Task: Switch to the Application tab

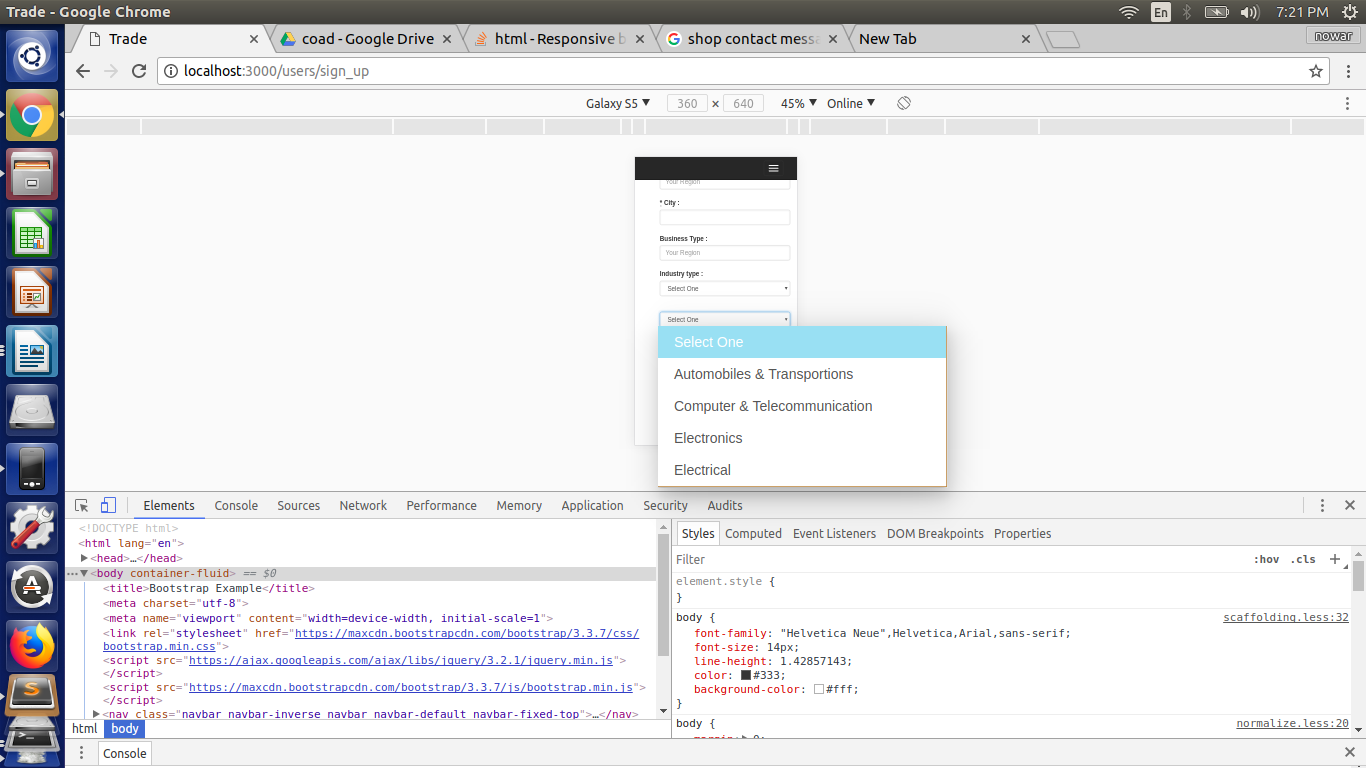Action: click(x=592, y=506)
